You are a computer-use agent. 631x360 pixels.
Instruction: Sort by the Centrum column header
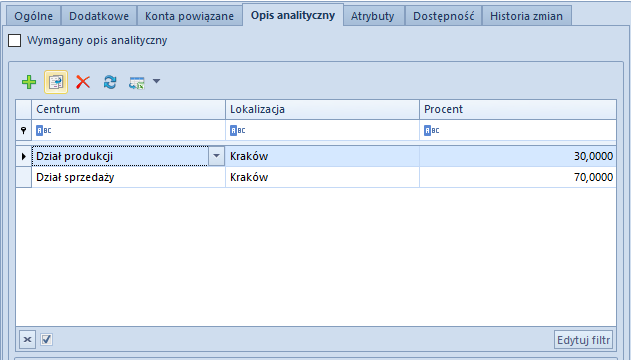click(128, 109)
